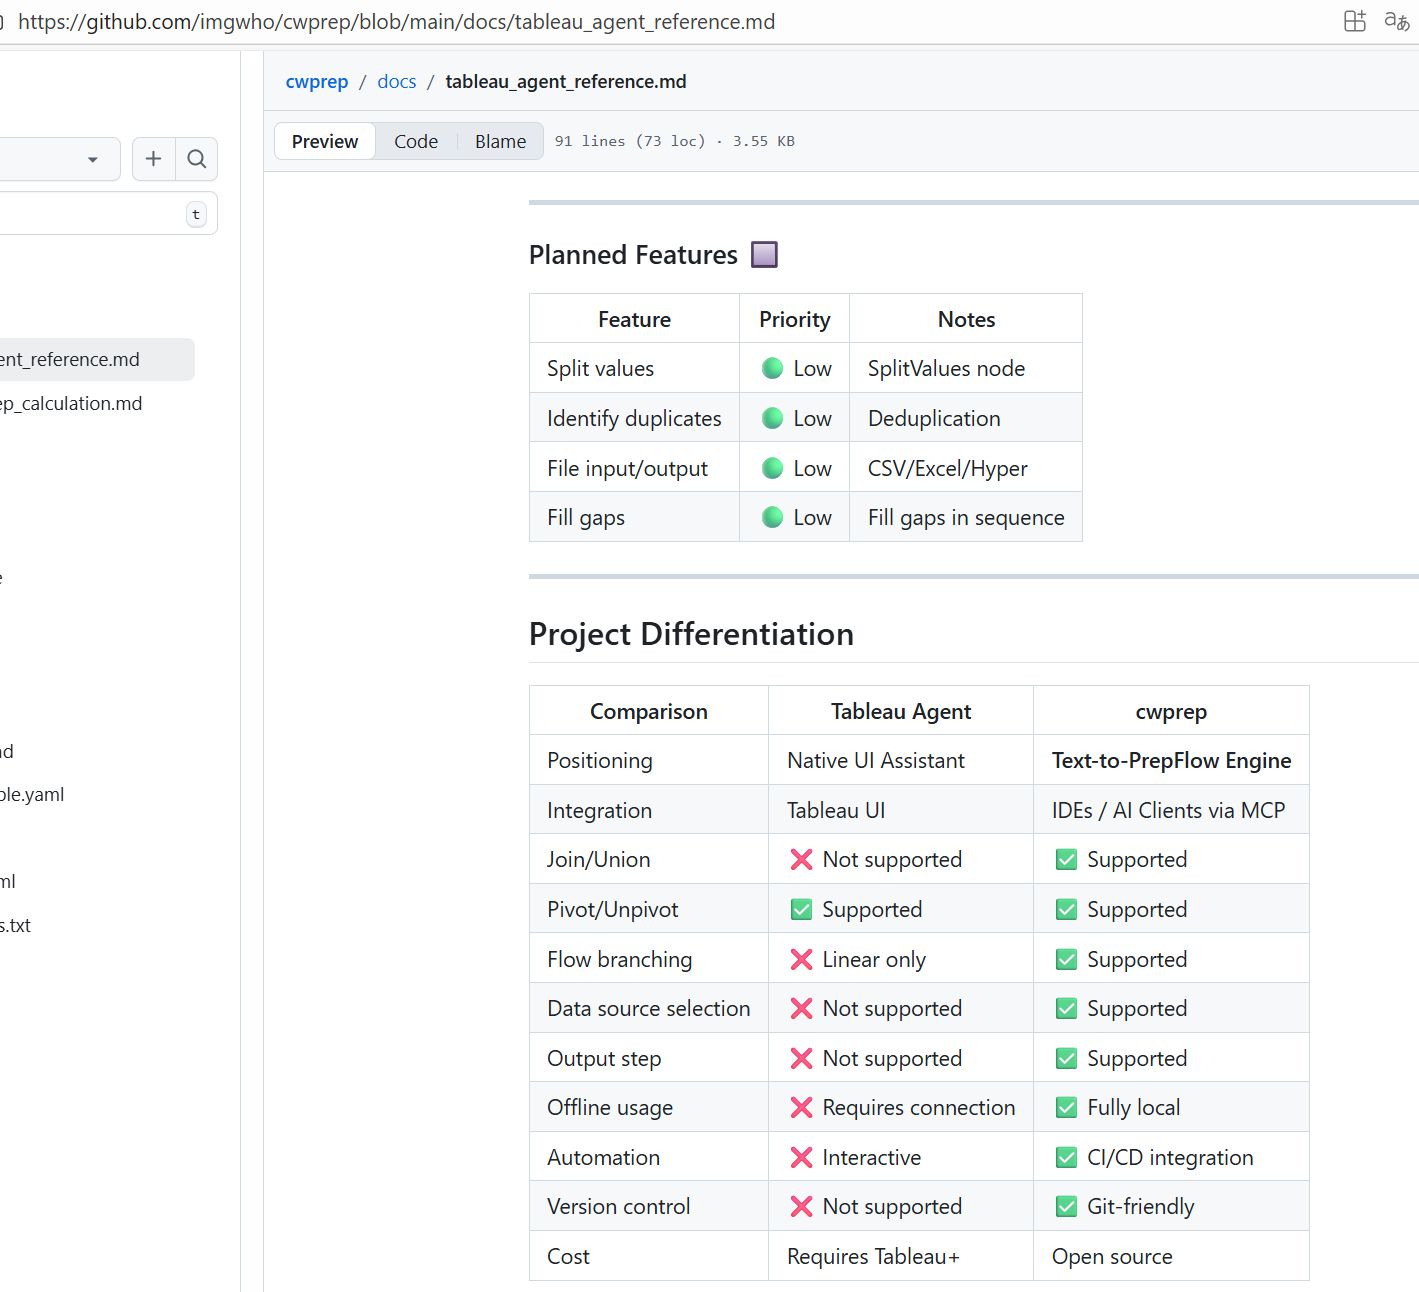Click the green circle in Identify duplicates row
This screenshot has width=1419, height=1292.
[773, 418]
